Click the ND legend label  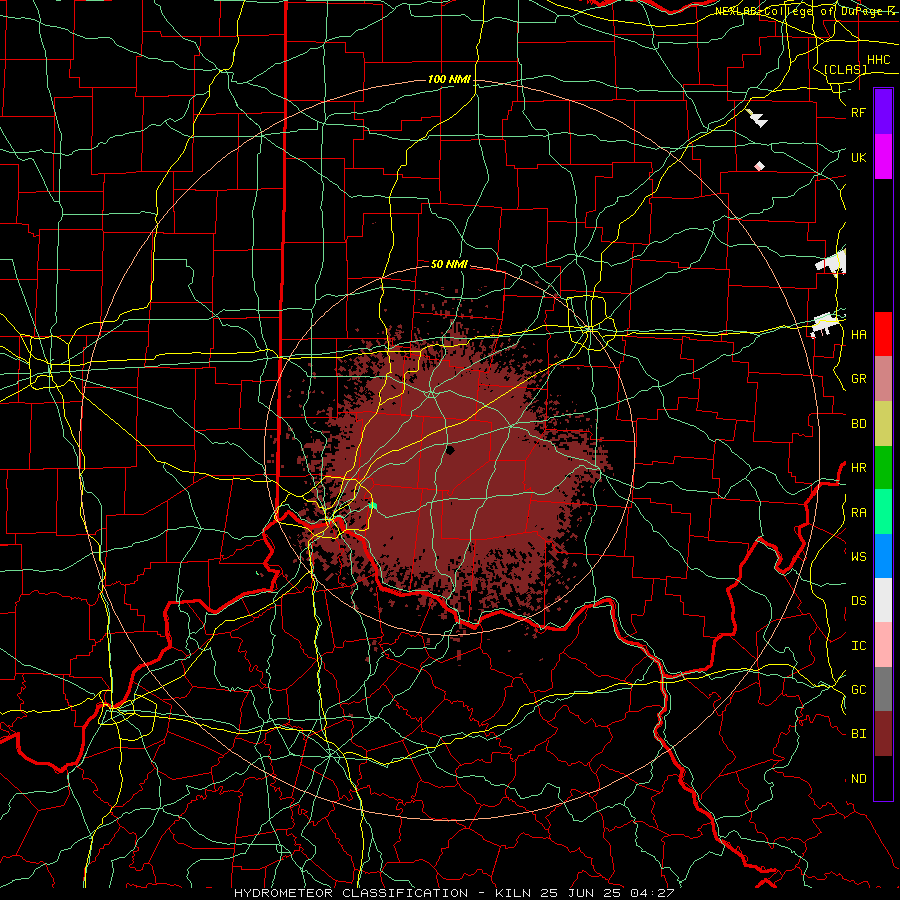pos(858,778)
